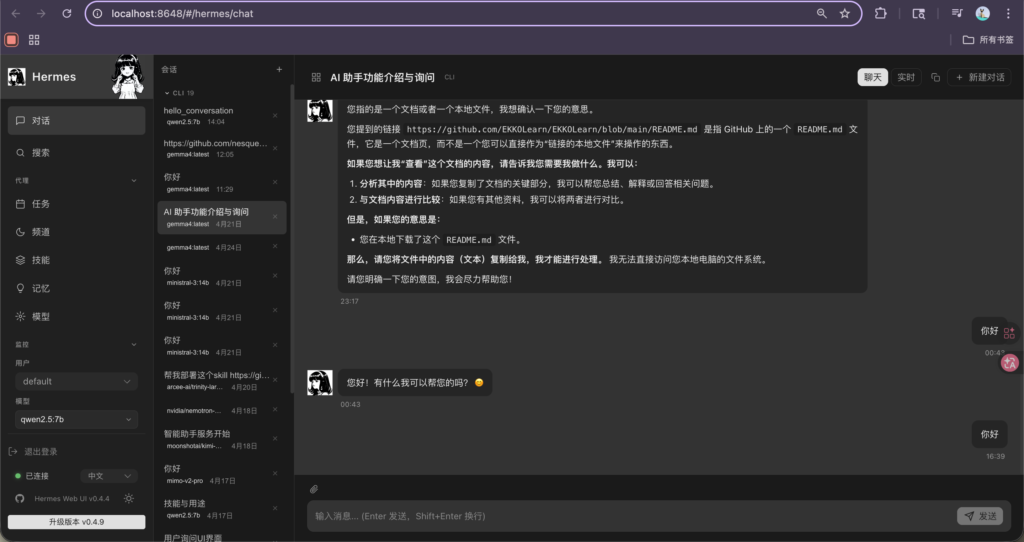
Task: Switch to the 实时 live tab
Action: tap(906, 77)
